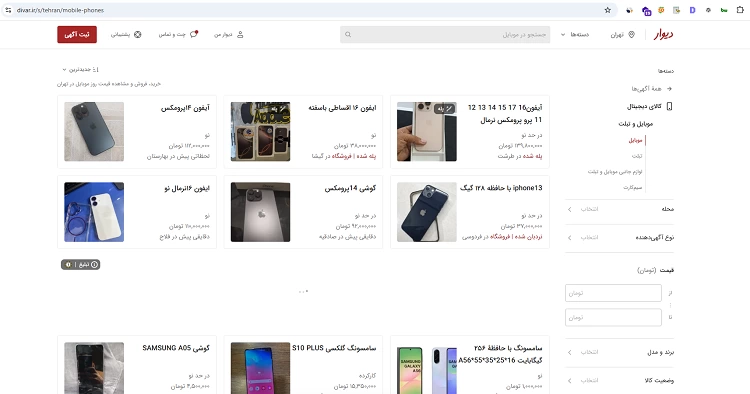This screenshot has width=750, height=394.
Task: Open ad سامسونگ با حافظهٔ ۲۵۶ گیگابایت
Action: tap(470, 365)
